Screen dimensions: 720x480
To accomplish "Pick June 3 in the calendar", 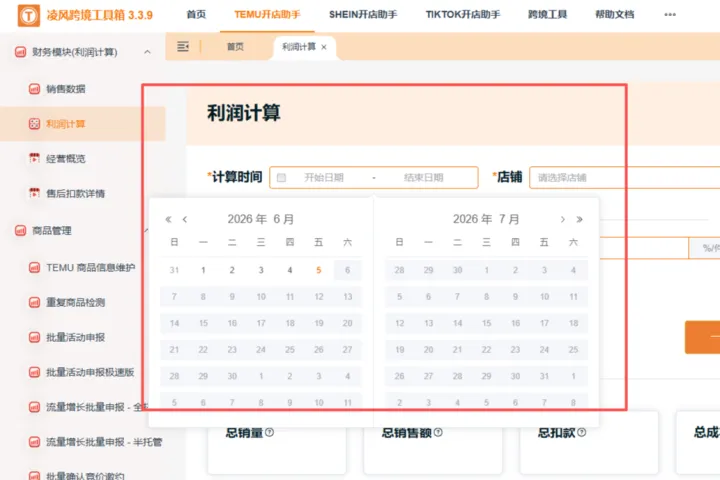I will click(x=261, y=270).
